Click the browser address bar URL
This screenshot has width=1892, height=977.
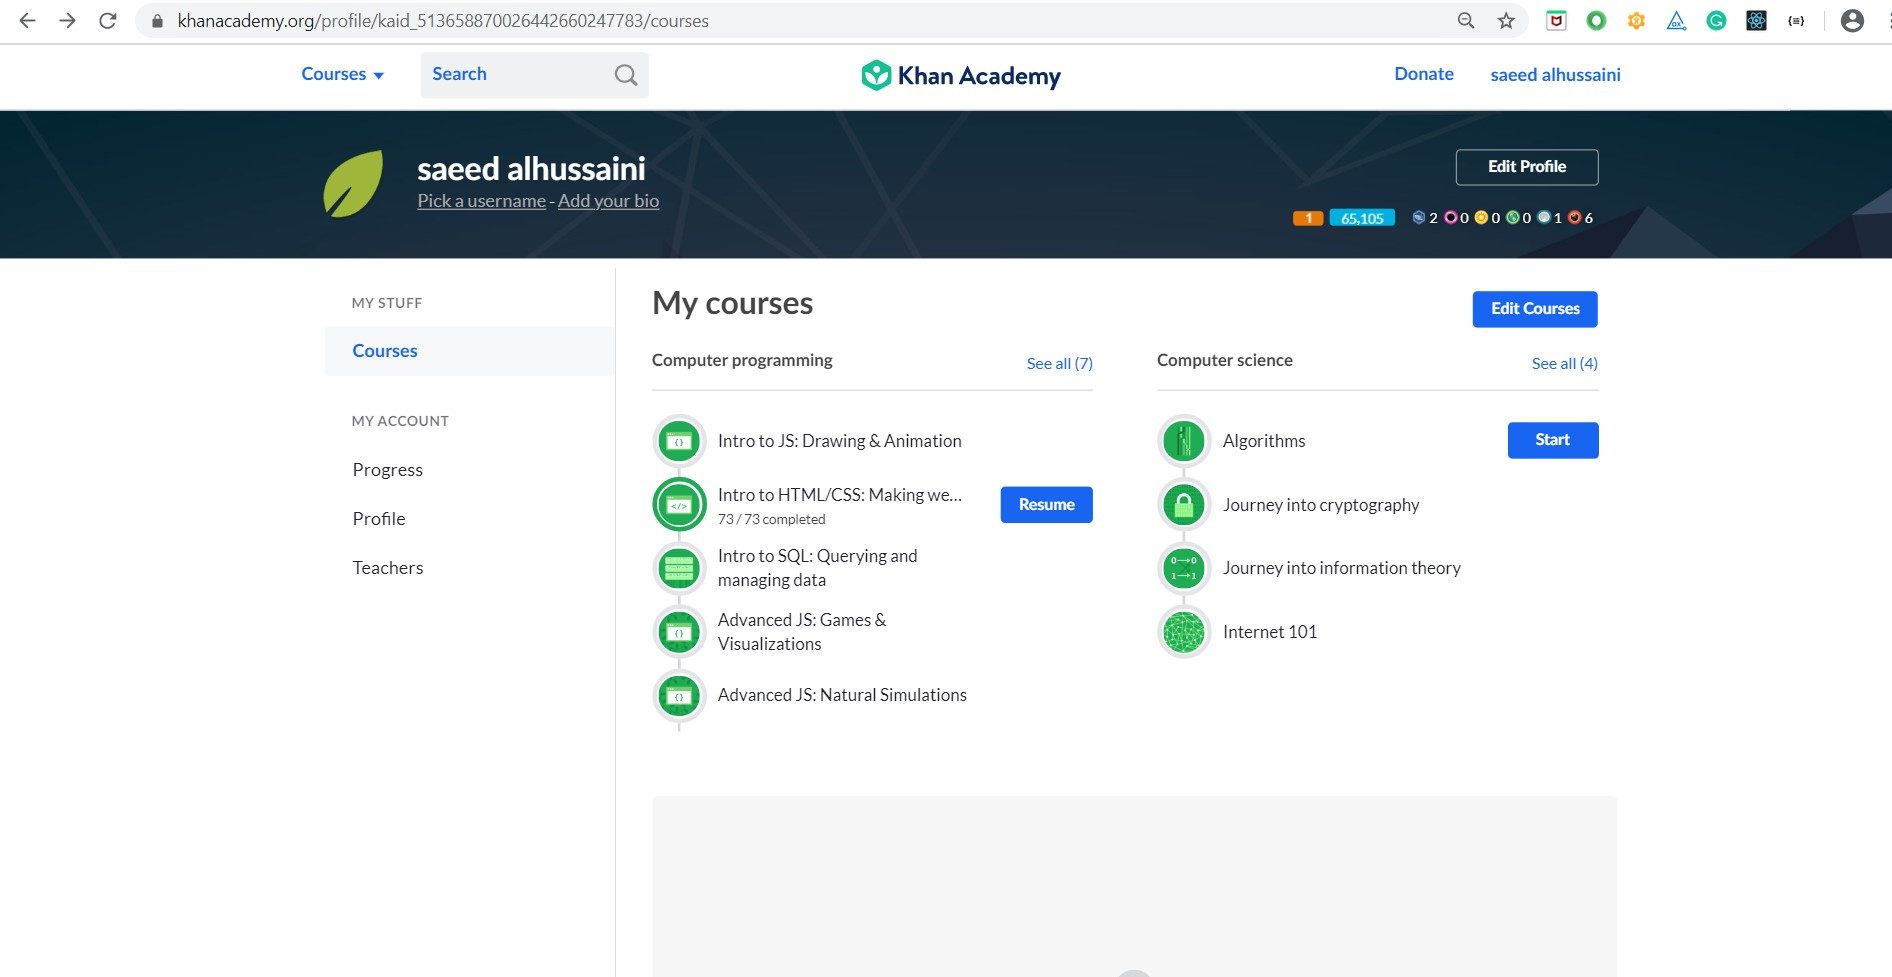443,21
